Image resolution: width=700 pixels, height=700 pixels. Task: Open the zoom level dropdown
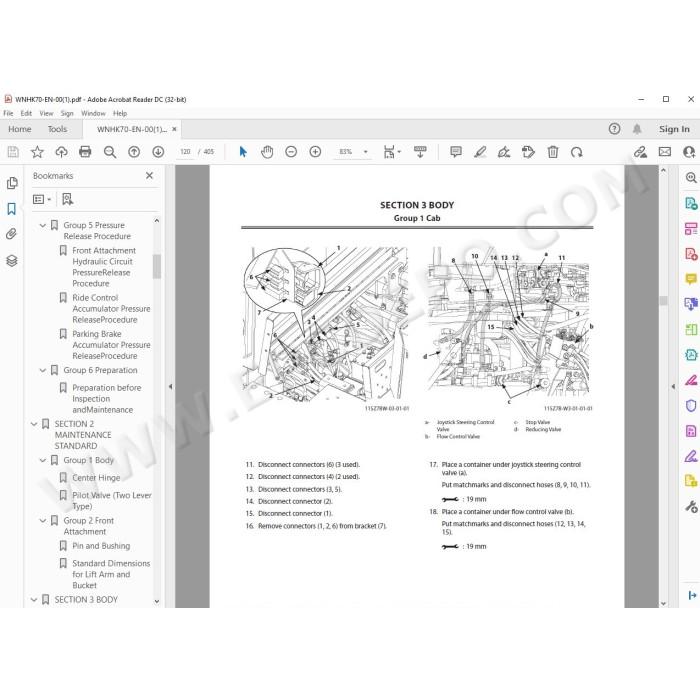point(366,152)
